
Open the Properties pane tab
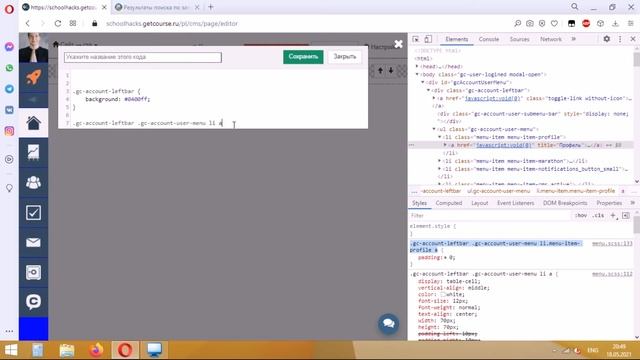609,203
